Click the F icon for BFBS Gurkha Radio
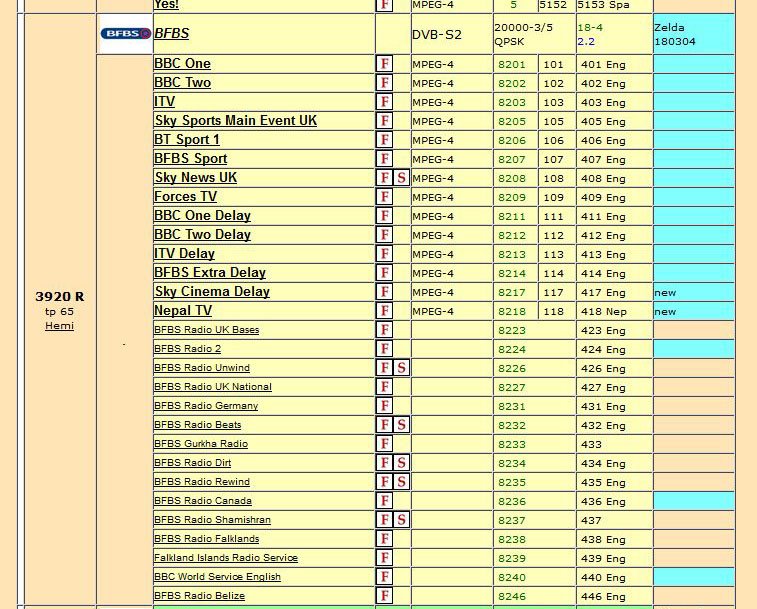Image resolution: width=757 pixels, height=609 pixels. (385, 444)
